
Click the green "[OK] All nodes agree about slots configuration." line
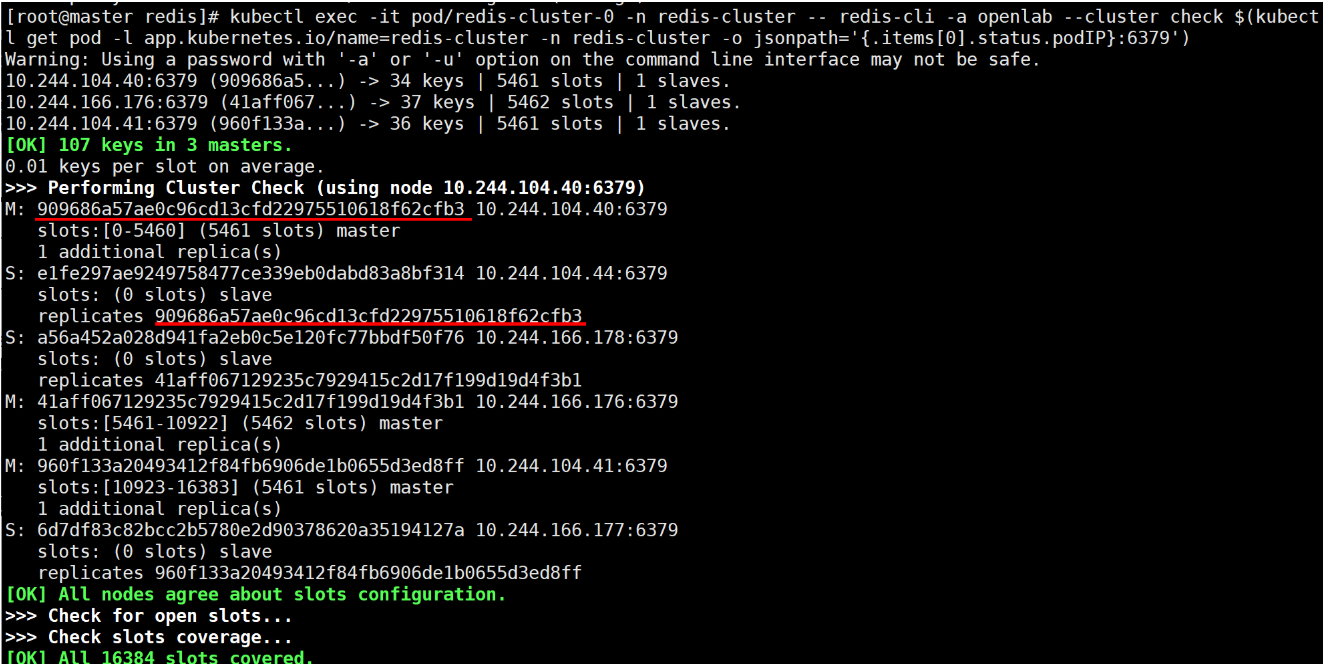pos(256,594)
